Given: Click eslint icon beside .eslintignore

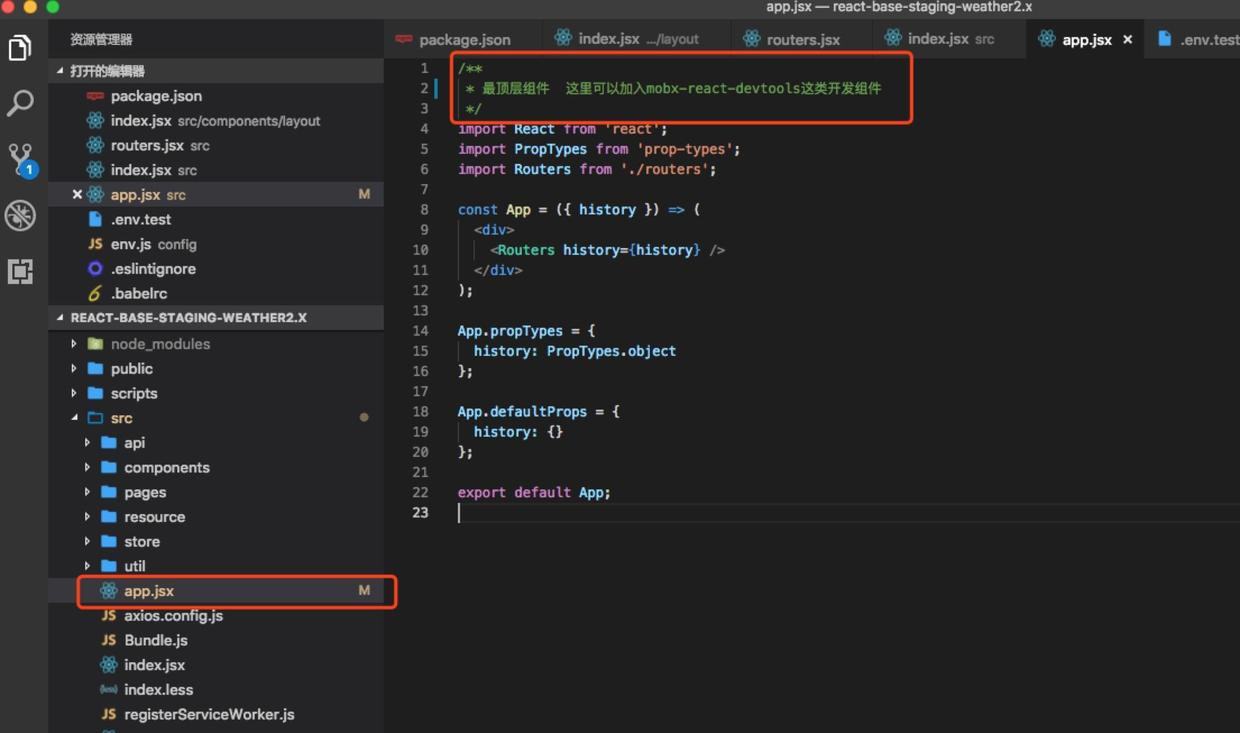Looking at the screenshot, I should pos(95,269).
